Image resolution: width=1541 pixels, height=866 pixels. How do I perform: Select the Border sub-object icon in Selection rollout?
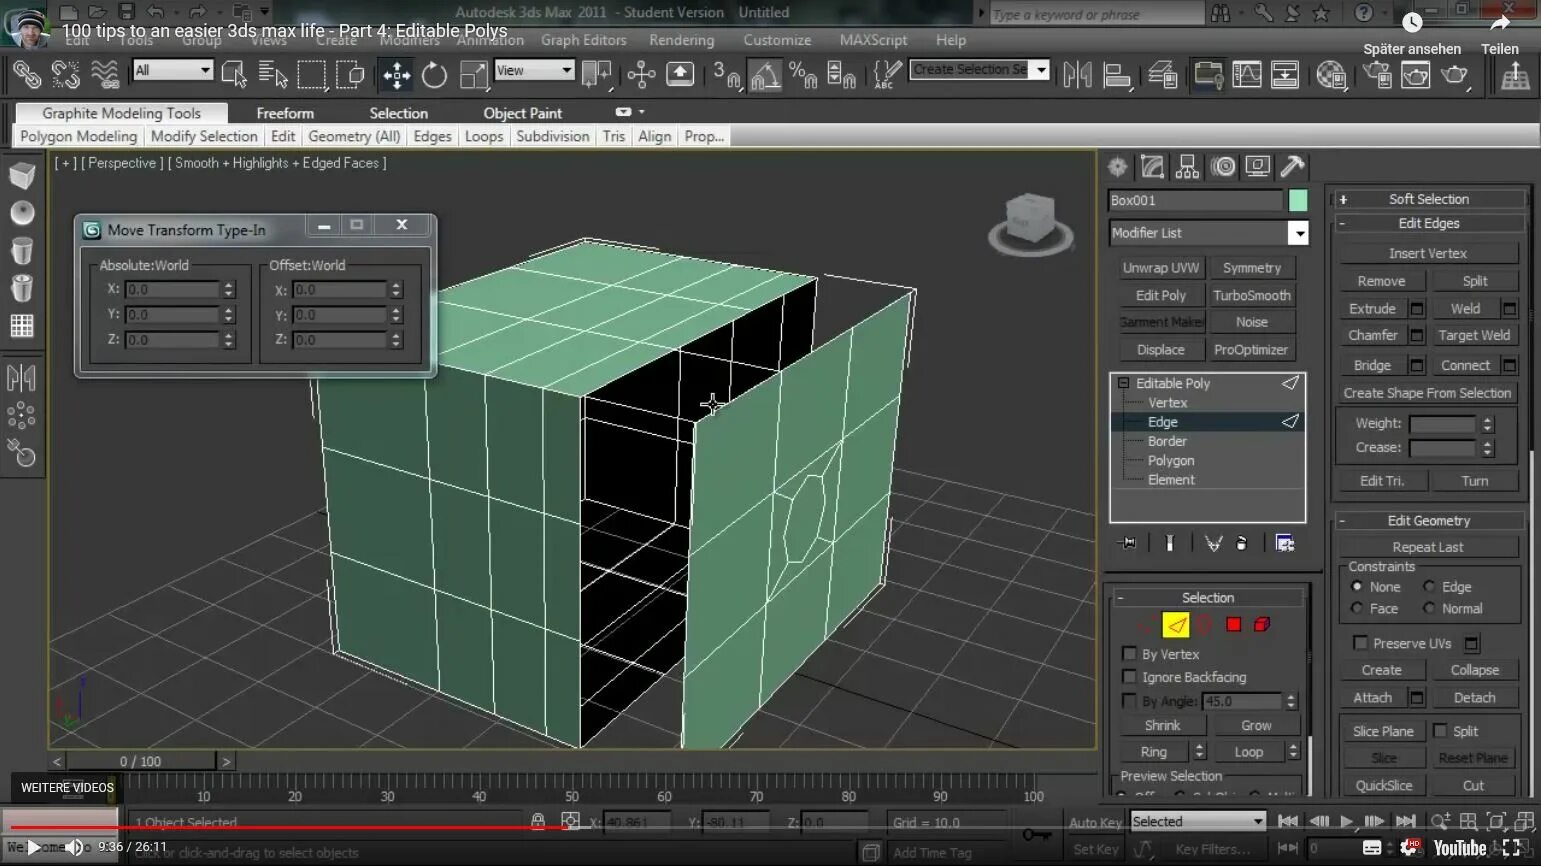click(x=1204, y=624)
